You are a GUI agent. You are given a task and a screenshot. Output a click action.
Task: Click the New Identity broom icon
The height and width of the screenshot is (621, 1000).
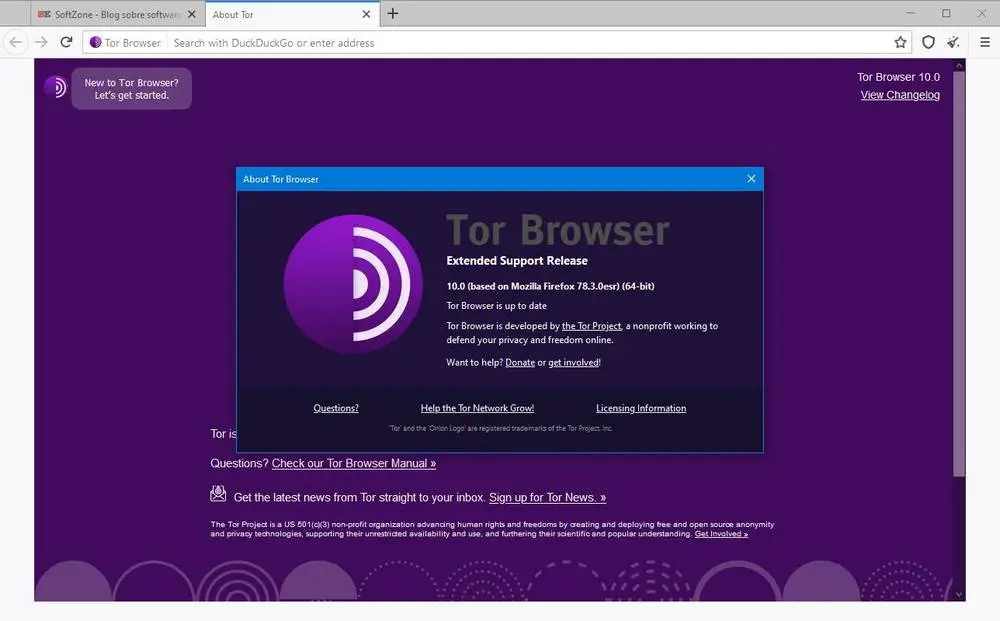click(x=953, y=43)
